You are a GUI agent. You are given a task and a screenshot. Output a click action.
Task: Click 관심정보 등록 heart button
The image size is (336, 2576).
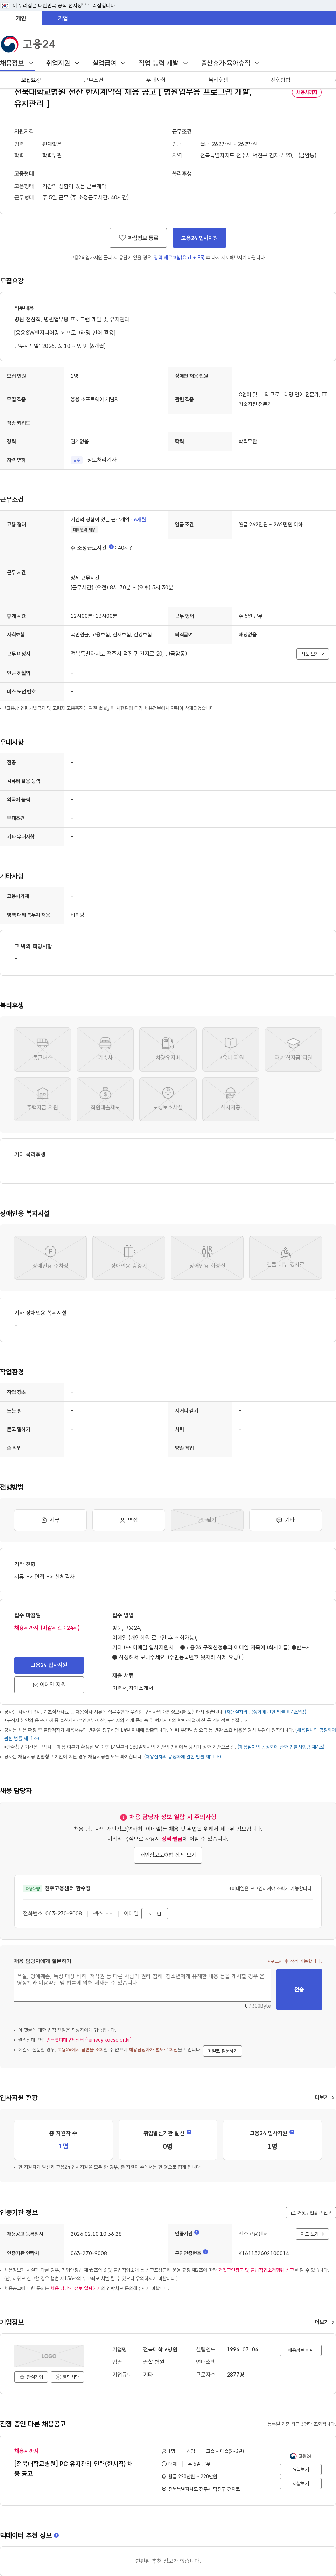click(138, 238)
